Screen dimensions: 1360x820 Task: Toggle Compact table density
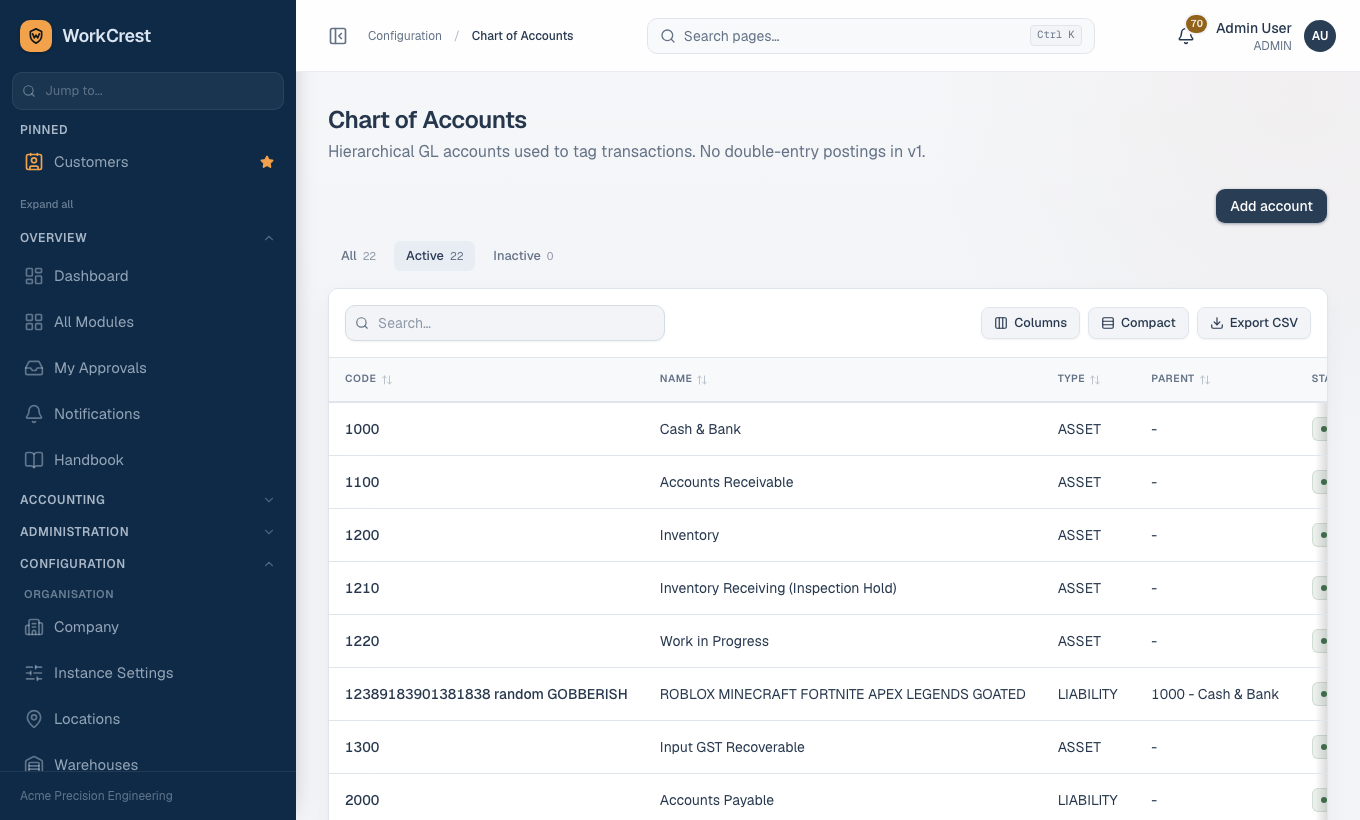pyautogui.click(x=1138, y=323)
